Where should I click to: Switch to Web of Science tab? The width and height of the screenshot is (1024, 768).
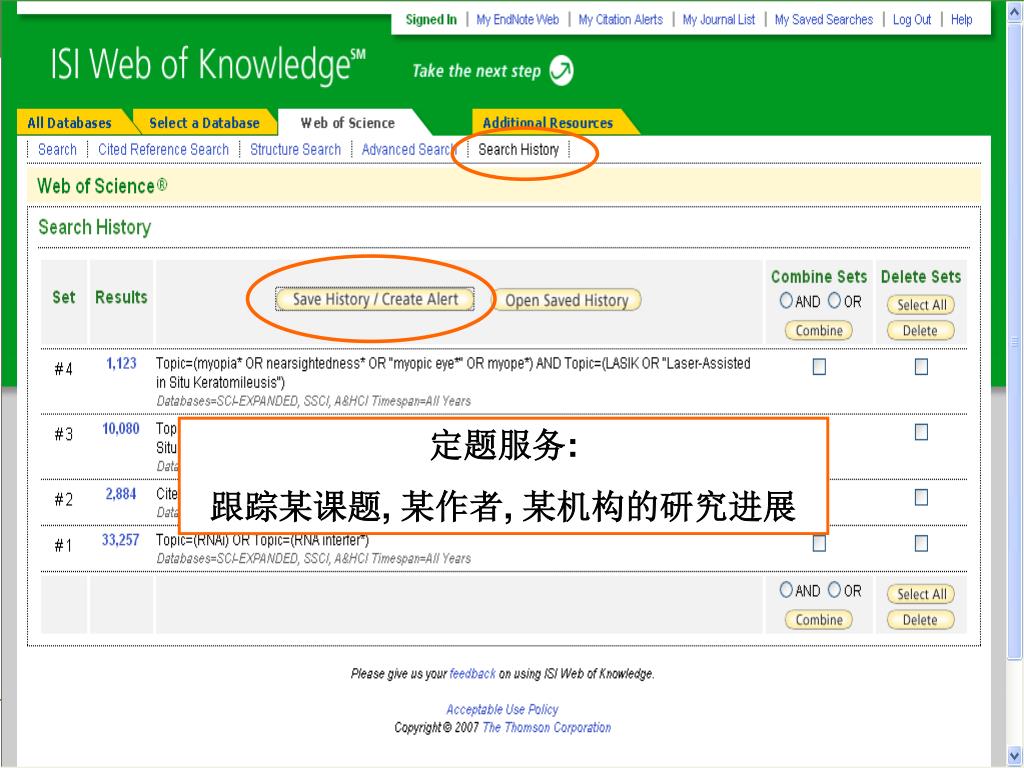click(x=347, y=123)
